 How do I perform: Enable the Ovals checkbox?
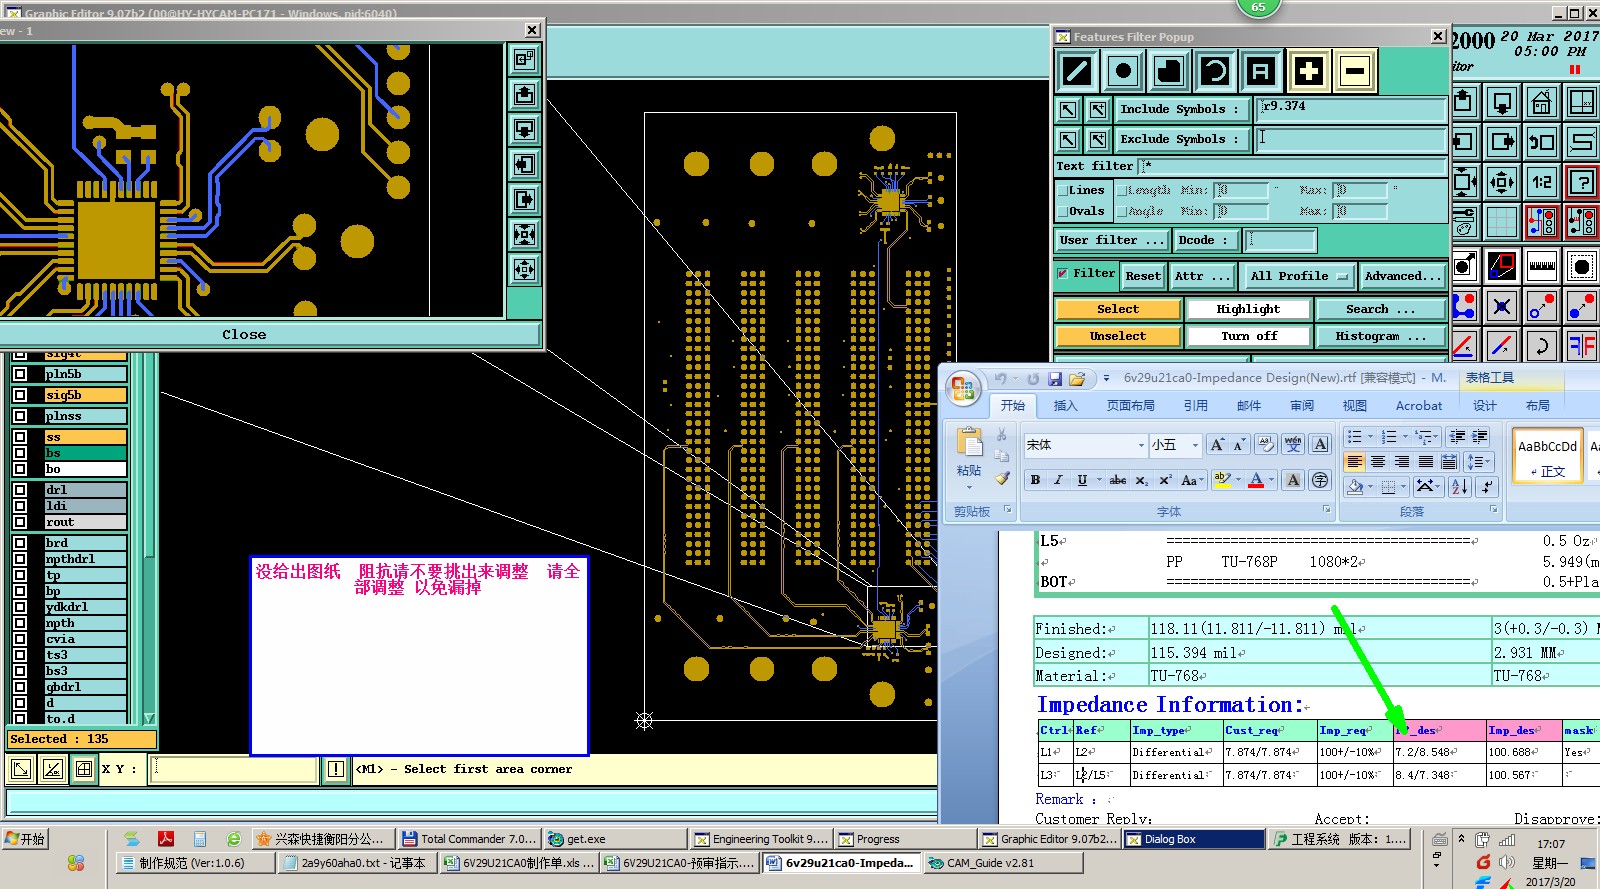(x=1063, y=211)
